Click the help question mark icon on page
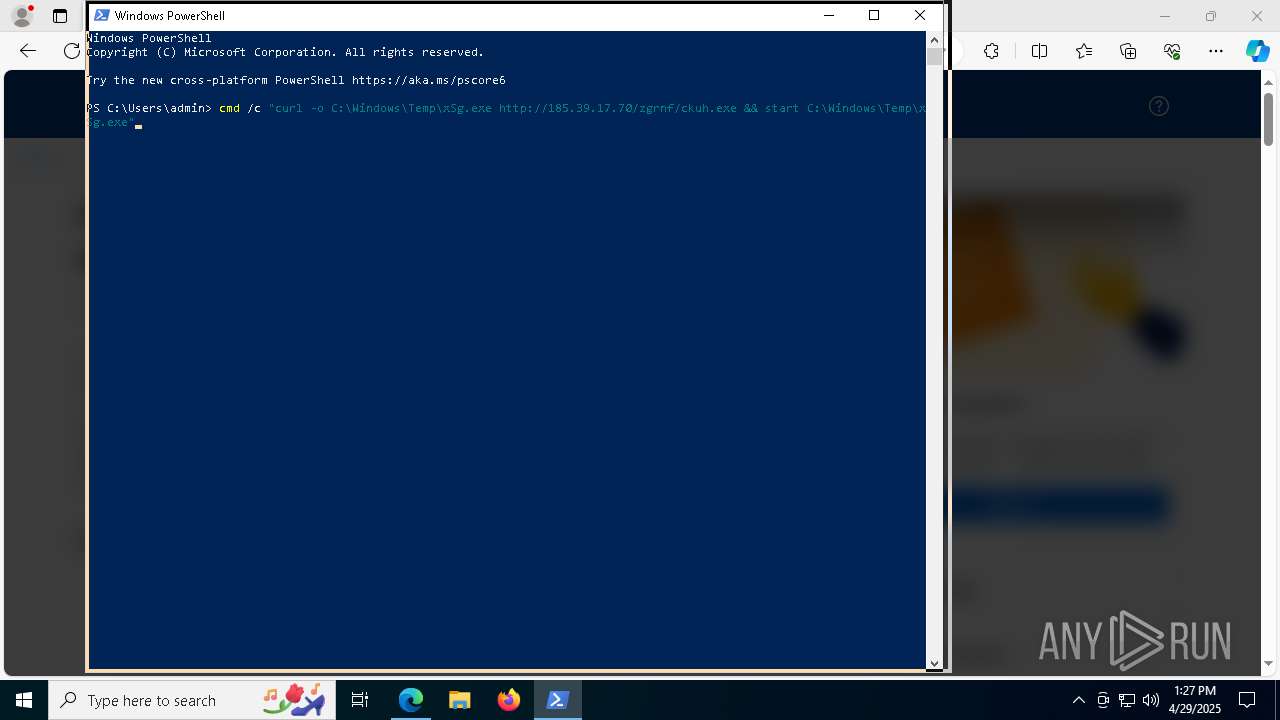Viewport: 1280px width, 720px height. click(1159, 106)
